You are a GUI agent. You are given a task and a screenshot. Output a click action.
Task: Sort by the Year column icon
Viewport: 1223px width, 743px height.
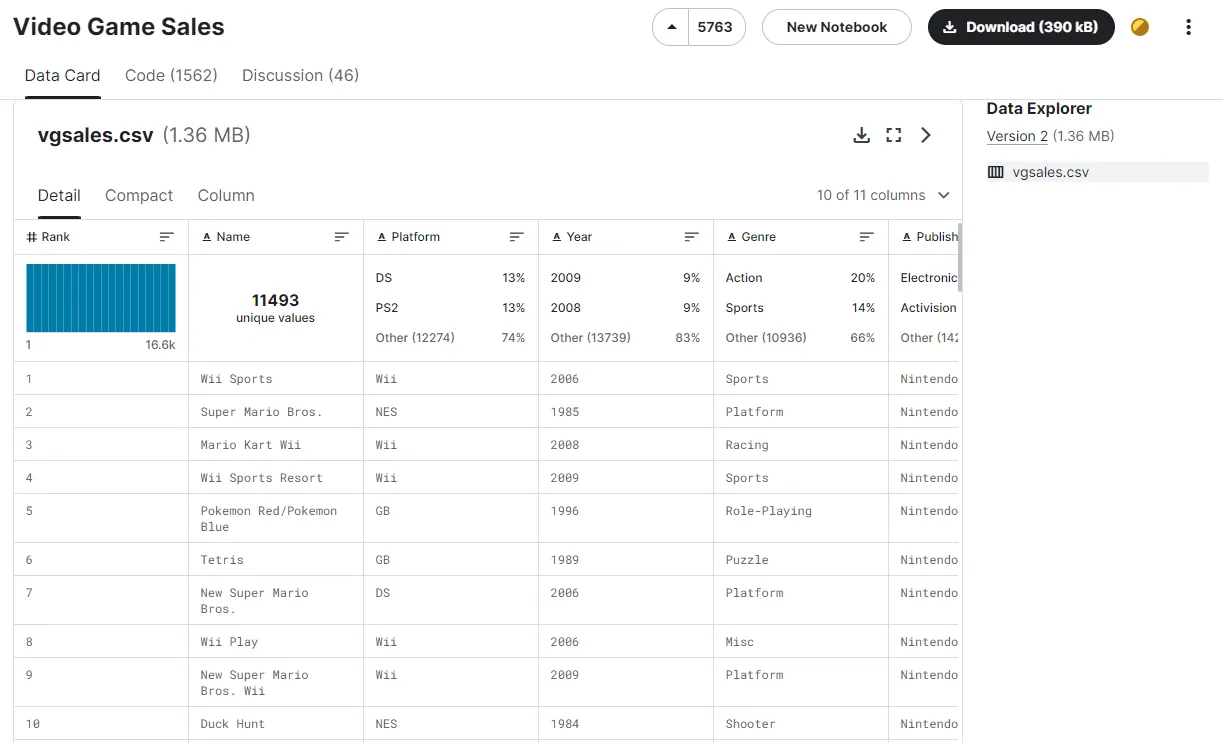[692, 237]
